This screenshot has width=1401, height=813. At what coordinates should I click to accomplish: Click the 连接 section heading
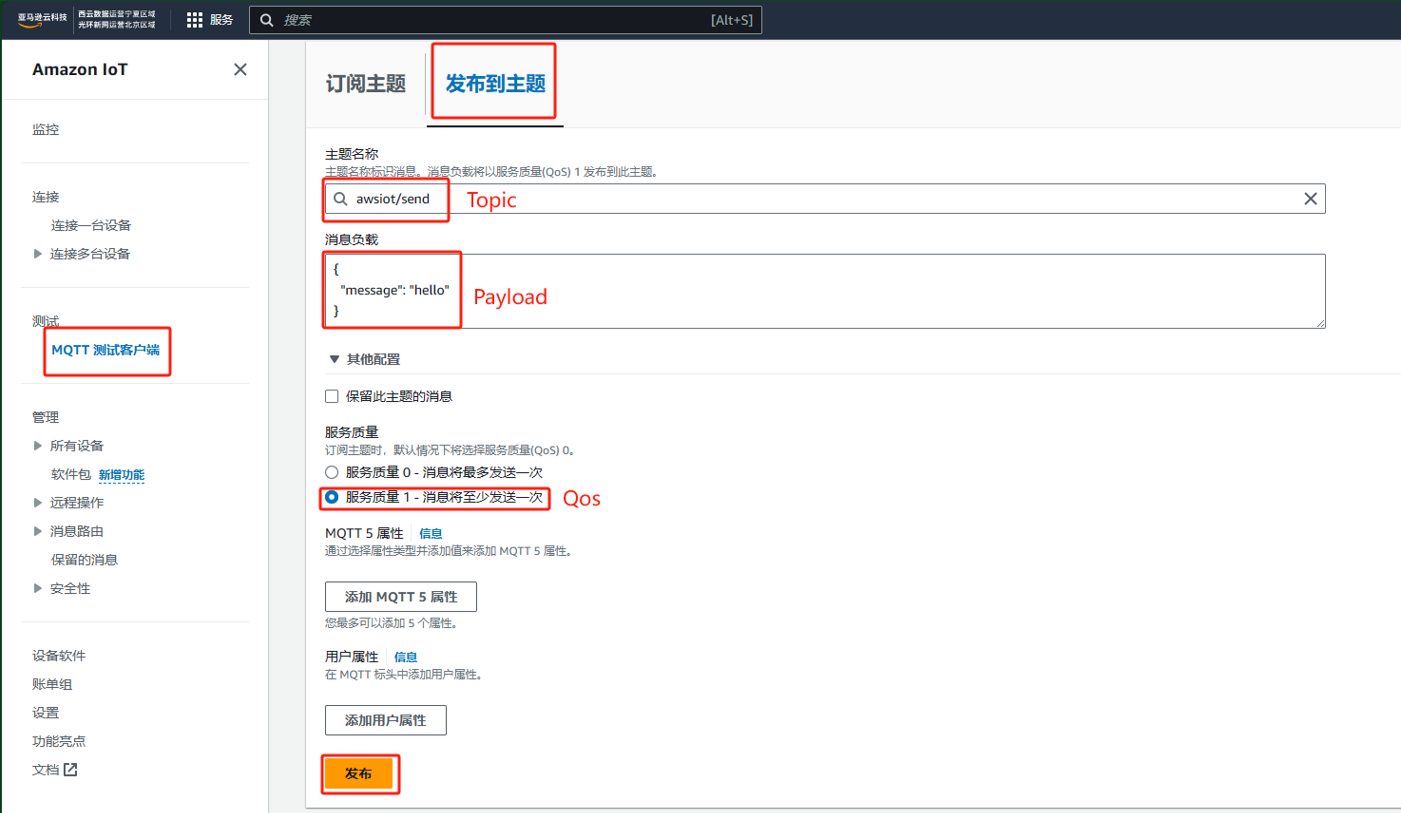point(46,197)
